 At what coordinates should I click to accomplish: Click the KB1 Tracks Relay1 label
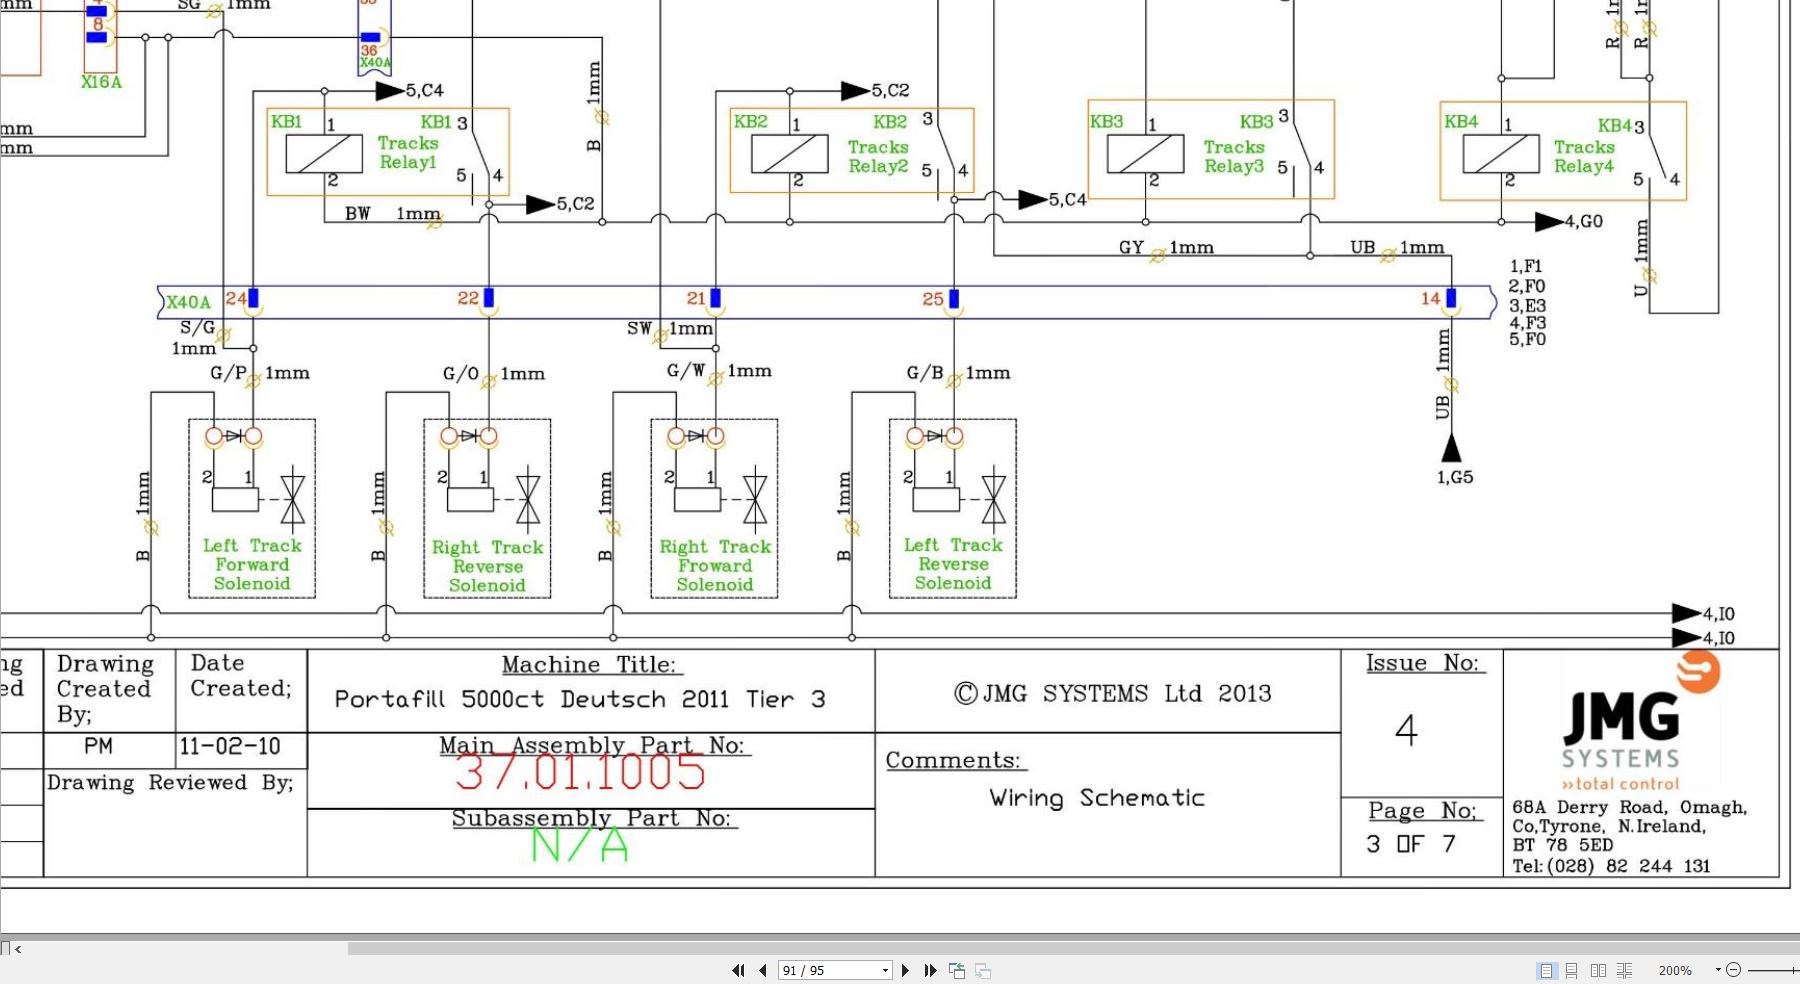pyautogui.click(x=408, y=152)
